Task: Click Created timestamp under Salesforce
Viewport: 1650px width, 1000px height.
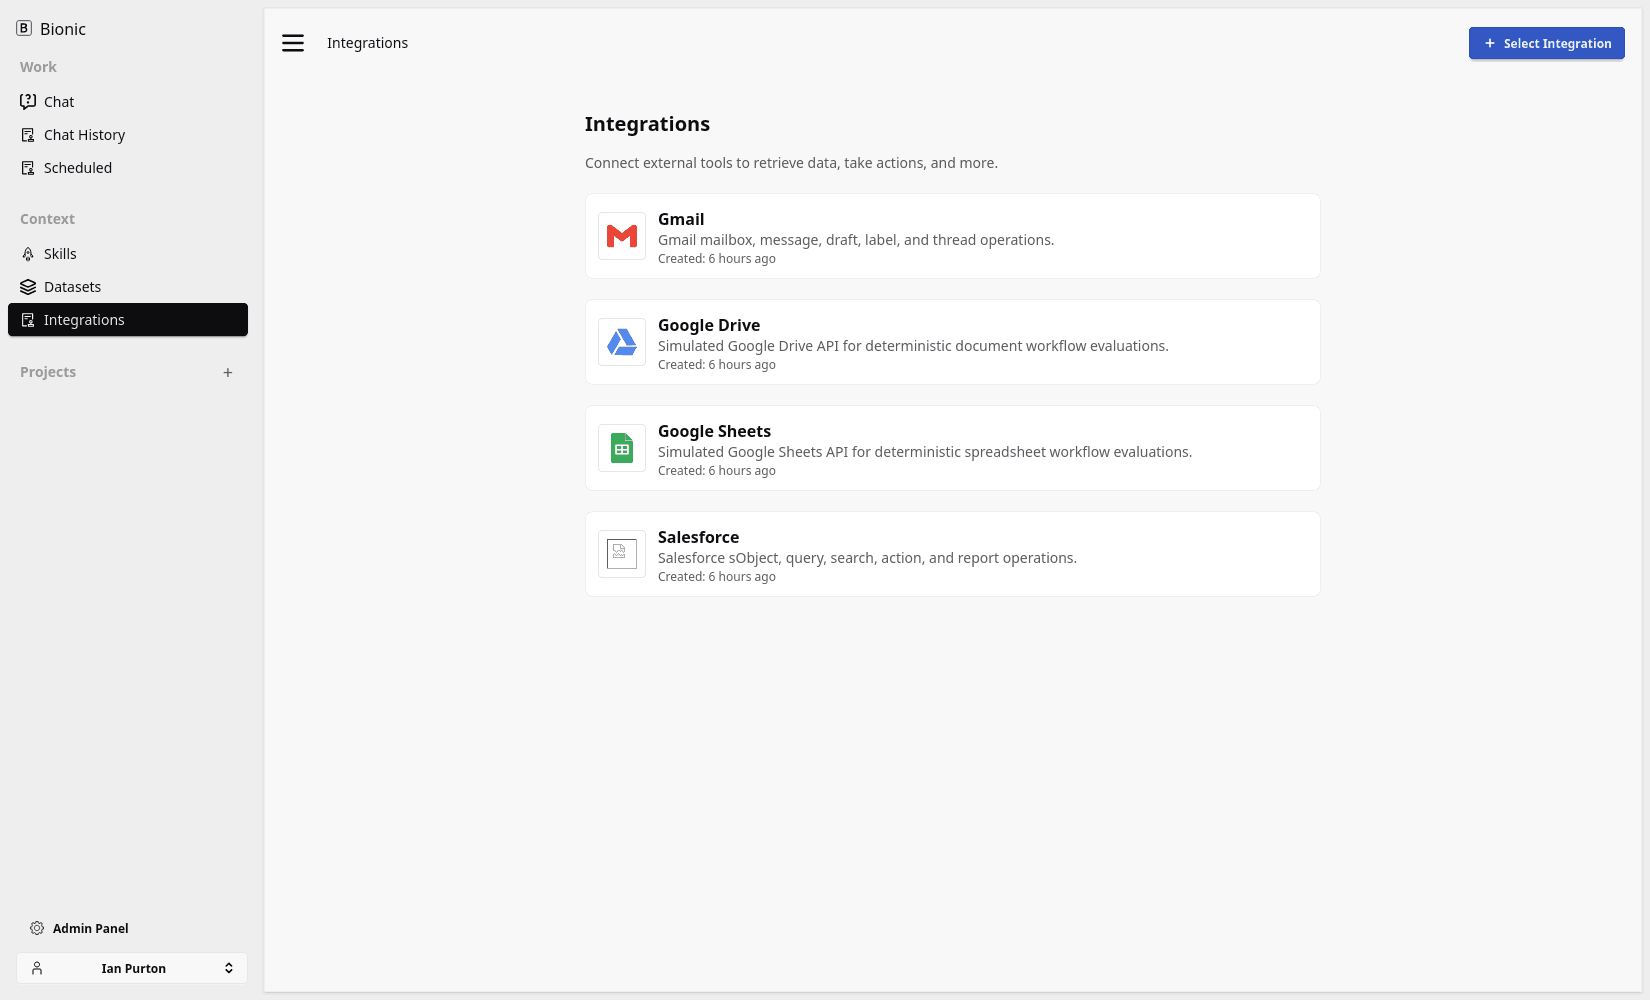Action: coord(717,577)
